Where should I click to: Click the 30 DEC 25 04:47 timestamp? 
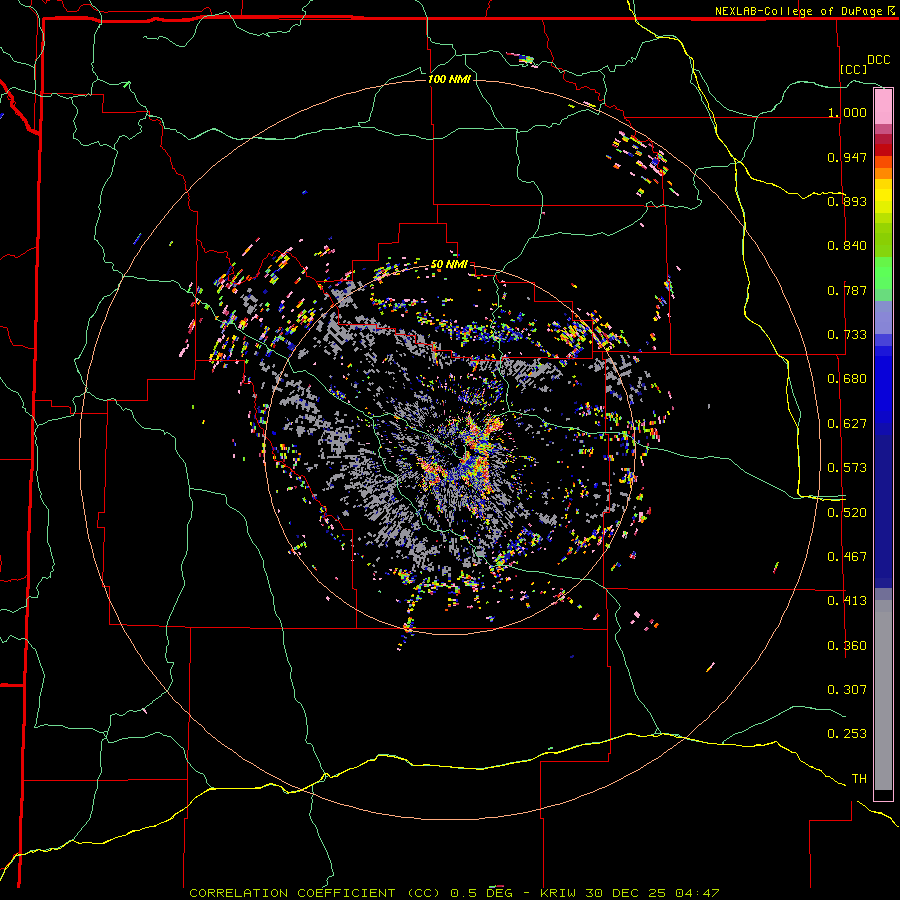click(x=653, y=893)
